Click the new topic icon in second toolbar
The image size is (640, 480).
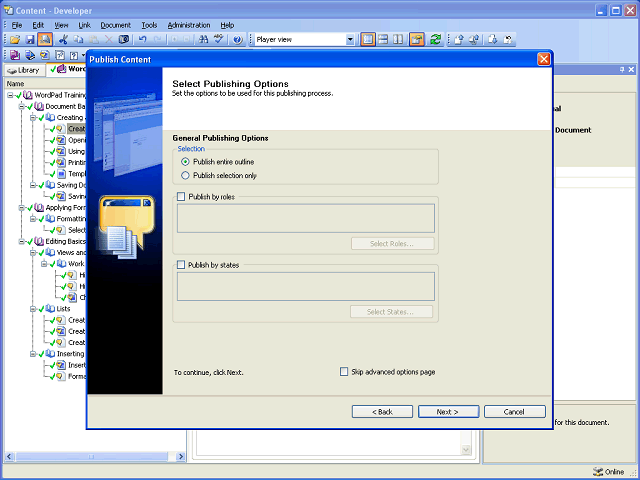[45, 55]
